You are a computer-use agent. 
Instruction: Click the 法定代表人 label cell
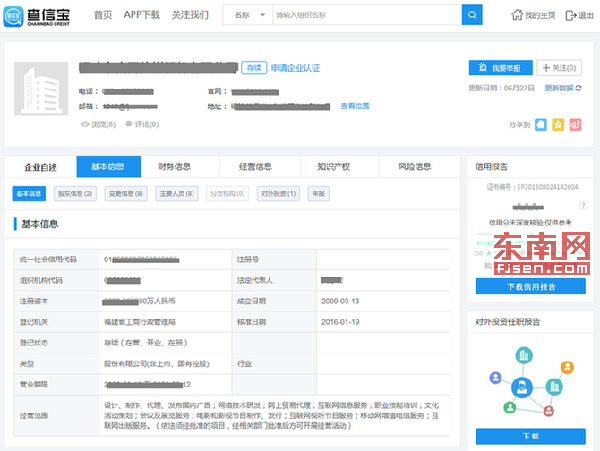(274, 280)
